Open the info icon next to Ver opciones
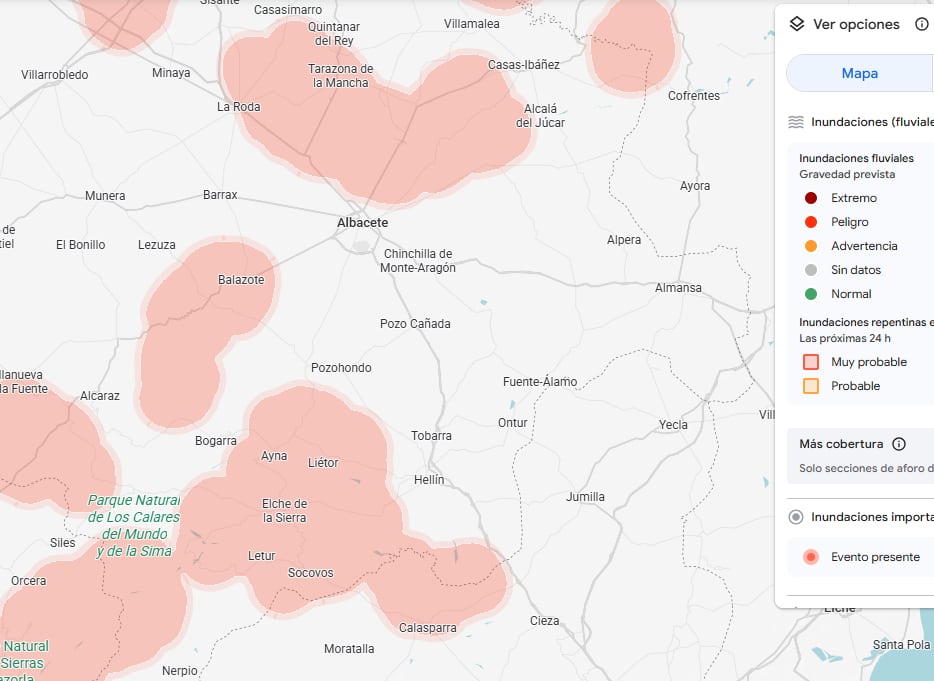 pyautogui.click(x=921, y=23)
